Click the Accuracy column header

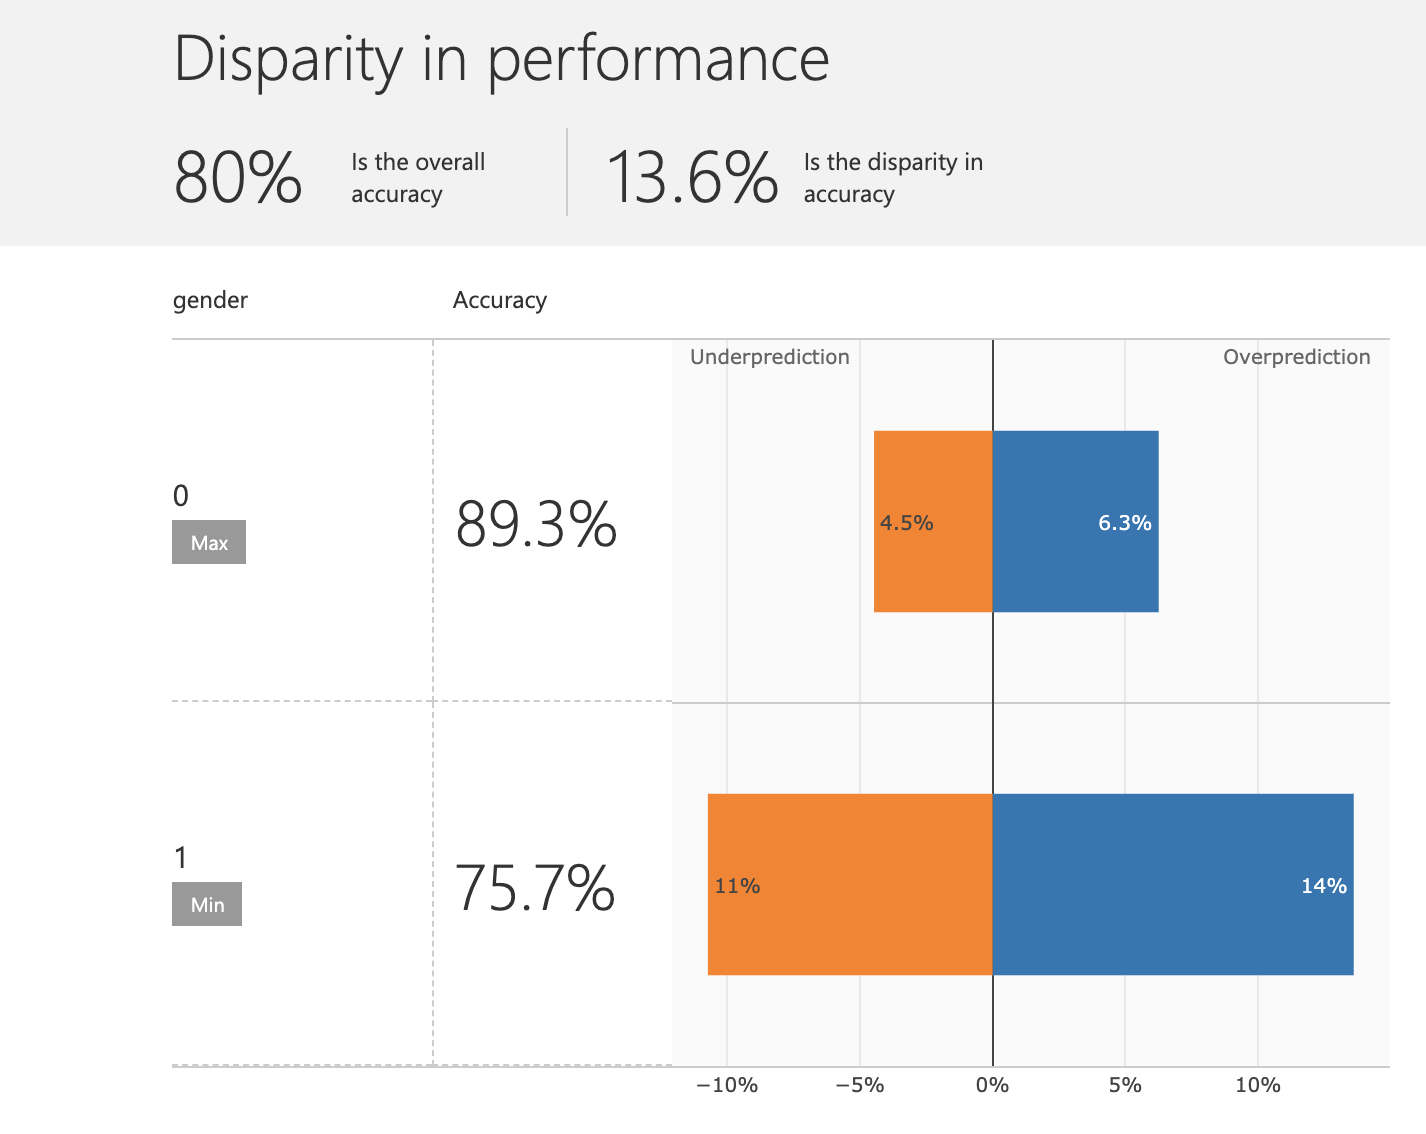[x=500, y=300]
